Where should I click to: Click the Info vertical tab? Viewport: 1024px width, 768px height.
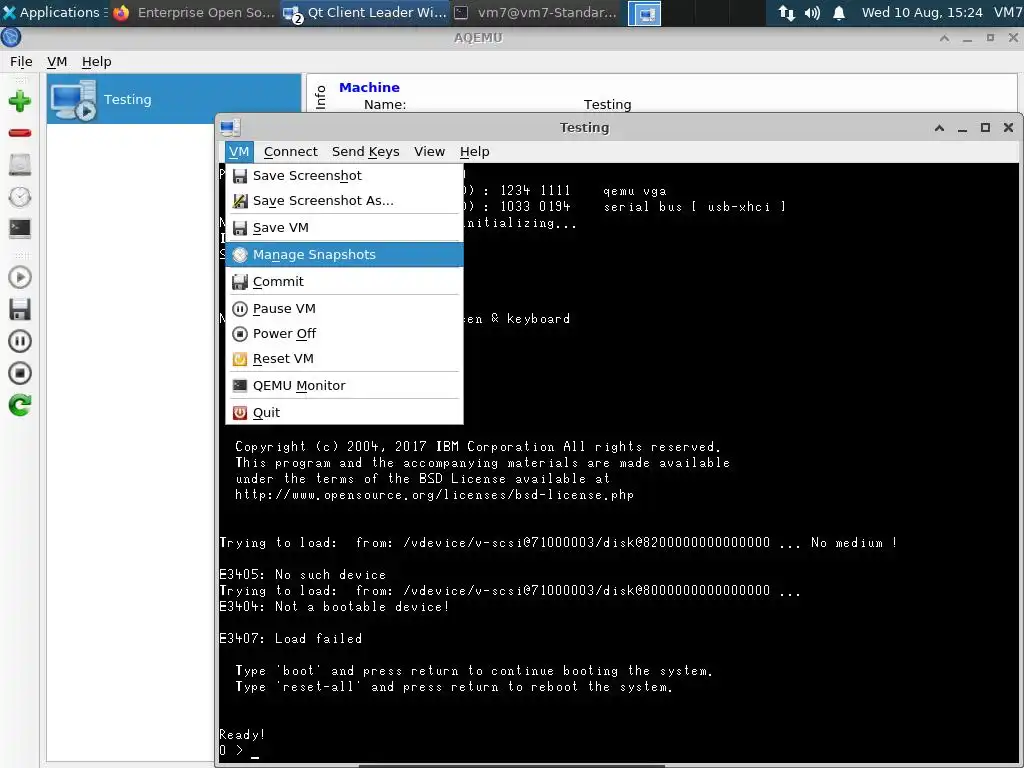pyautogui.click(x=320, y=97)
